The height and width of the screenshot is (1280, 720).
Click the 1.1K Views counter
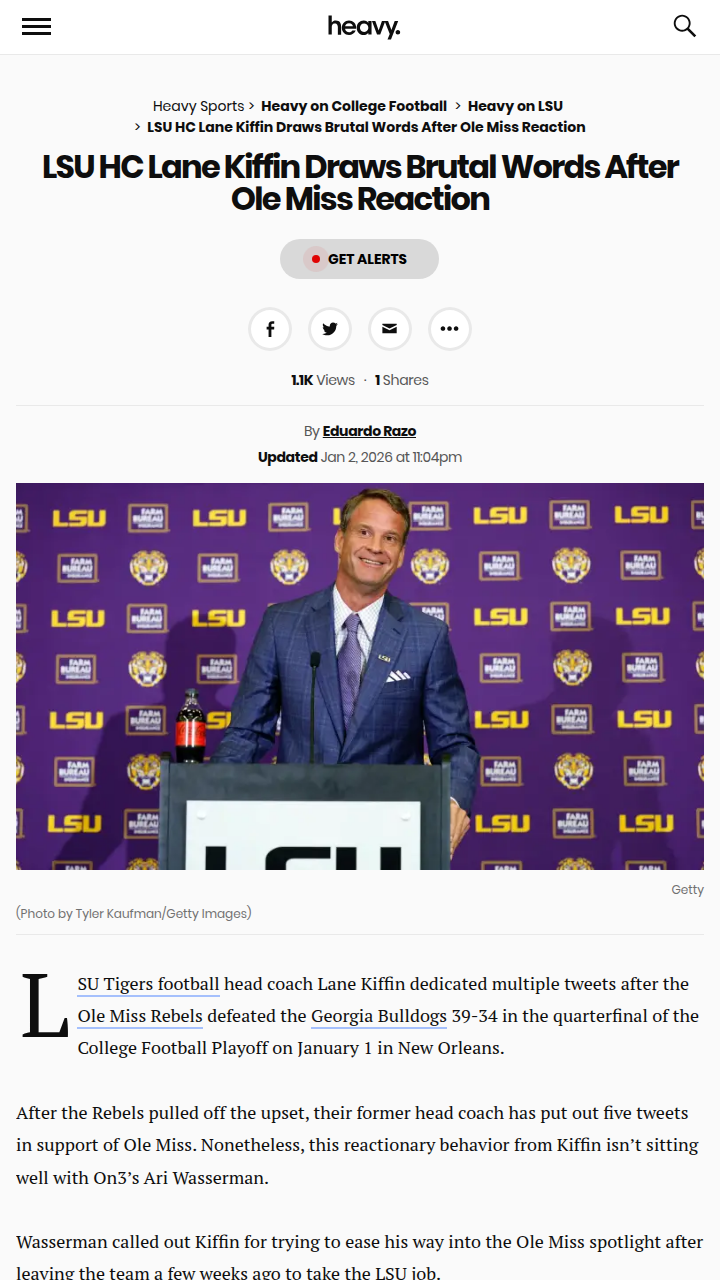coord(323,380)
